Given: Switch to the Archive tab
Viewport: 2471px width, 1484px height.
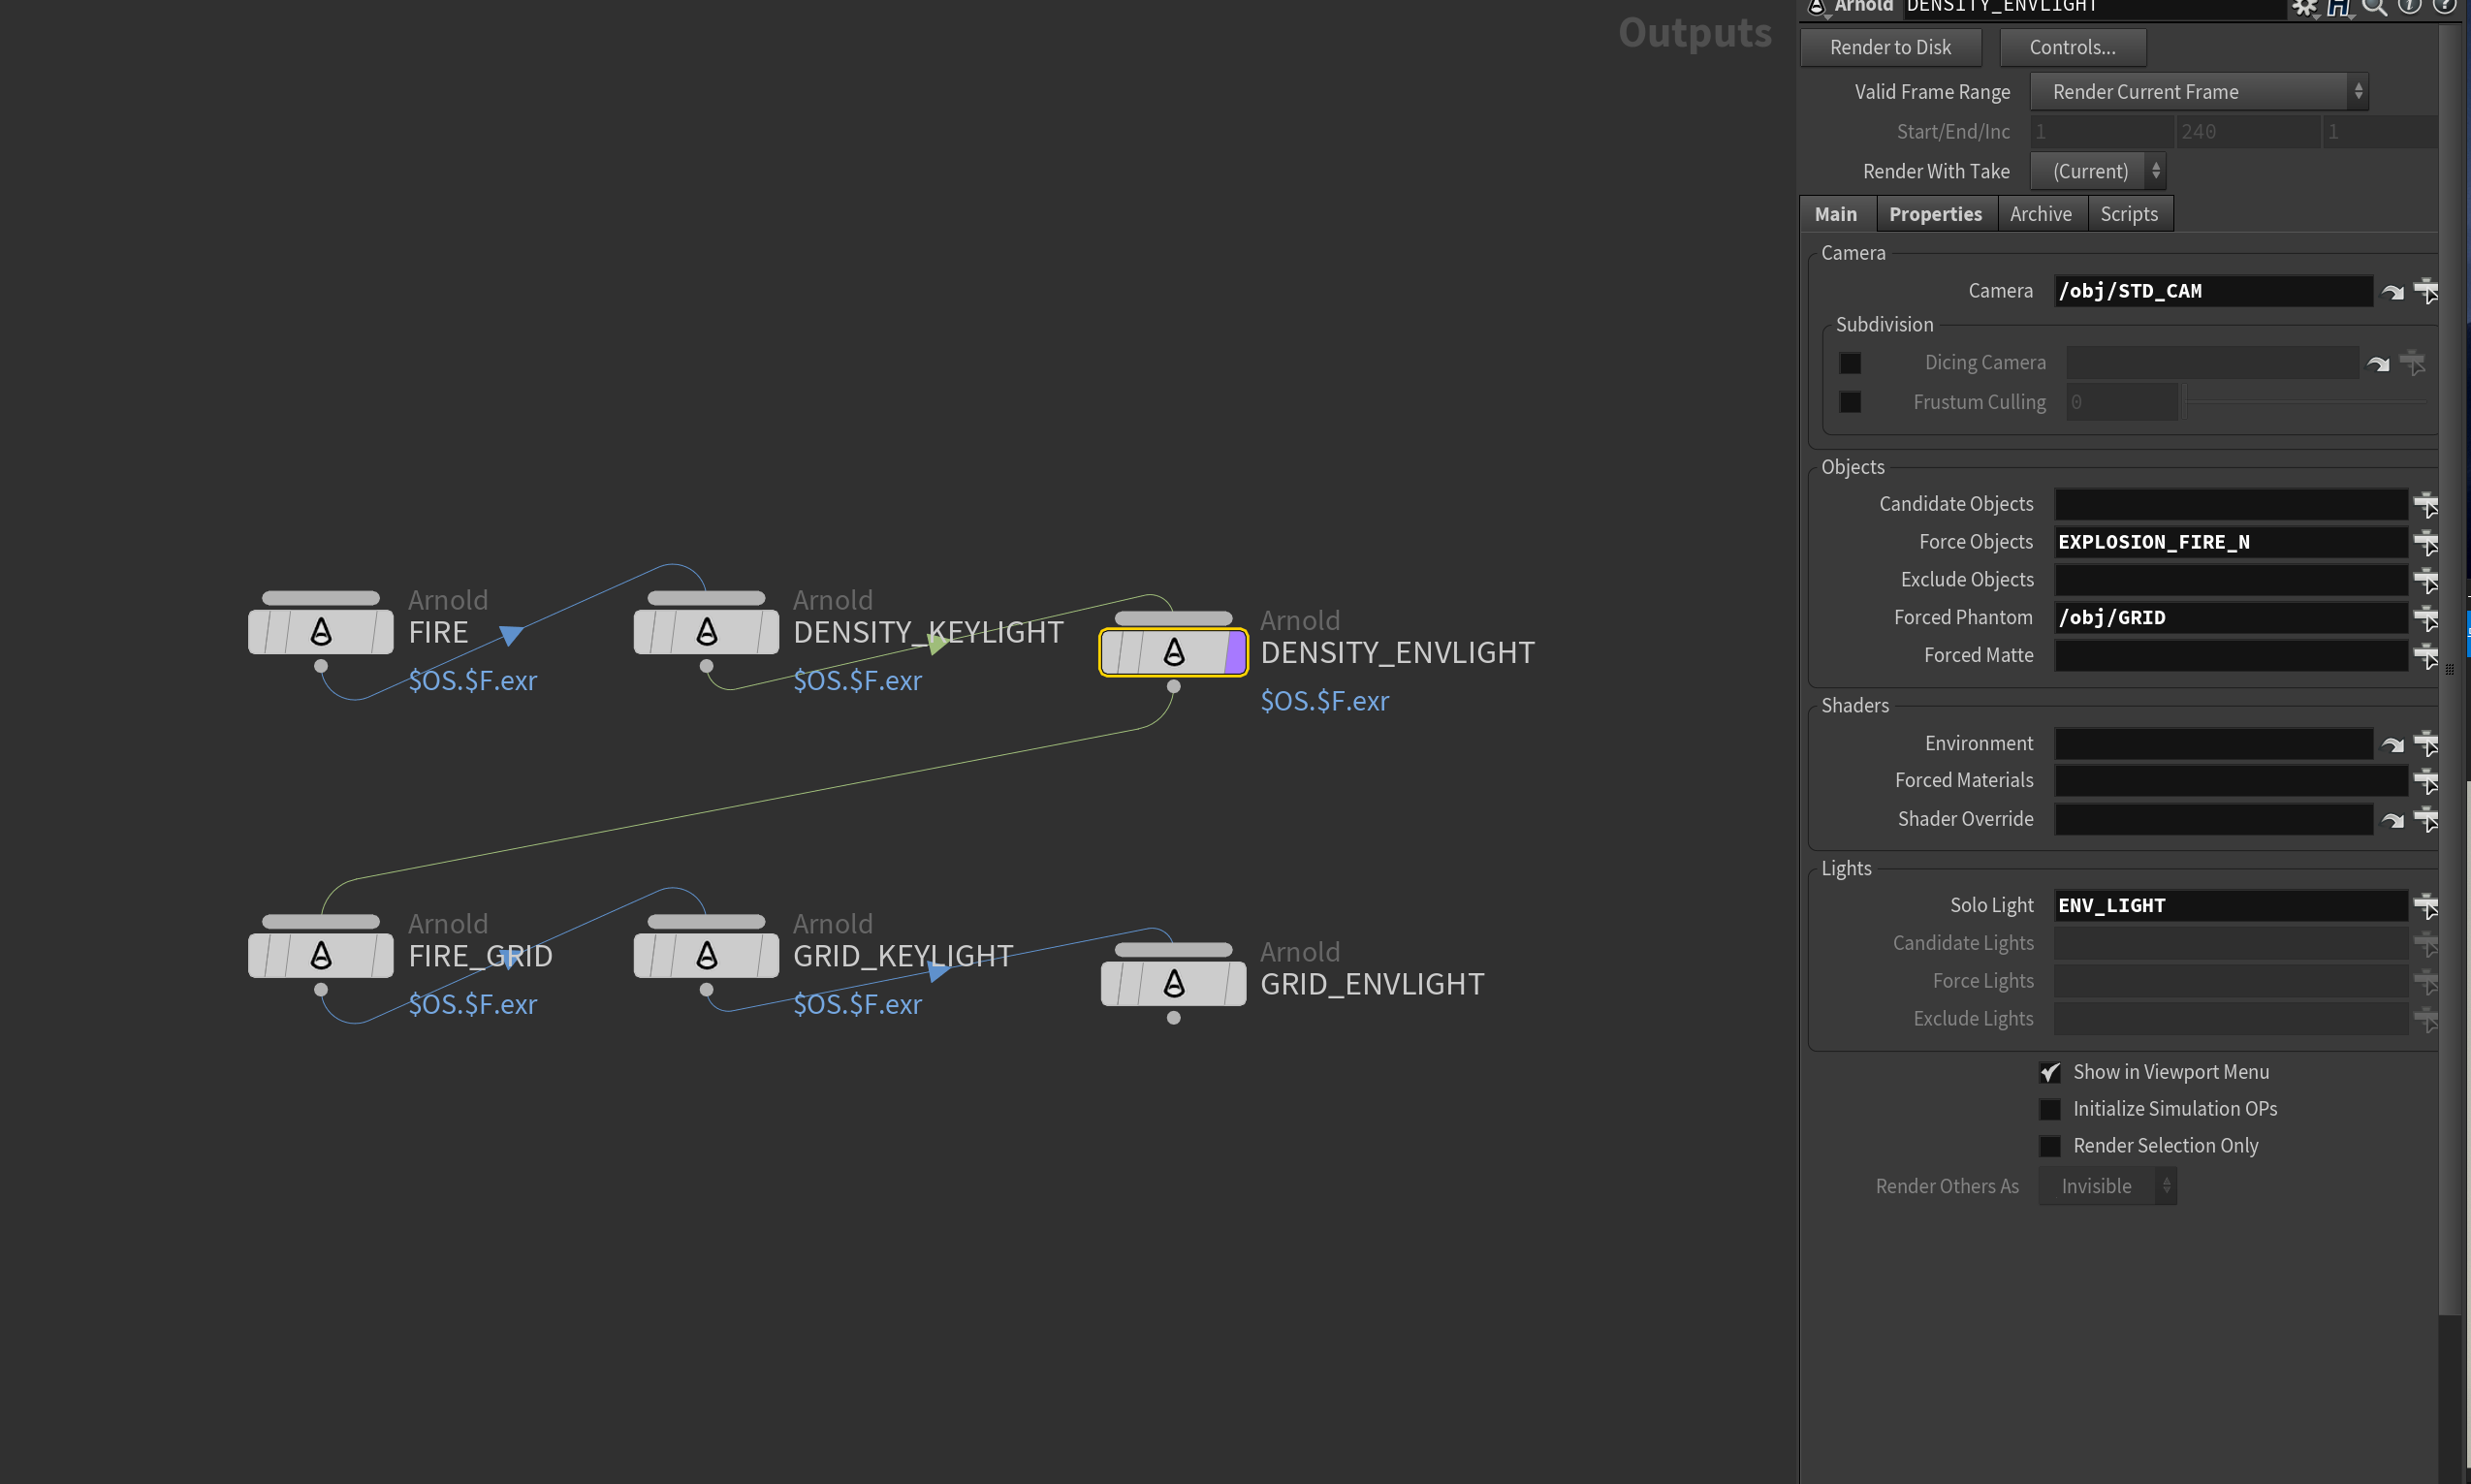Looking at the screenshot, I should (2040, 214).
